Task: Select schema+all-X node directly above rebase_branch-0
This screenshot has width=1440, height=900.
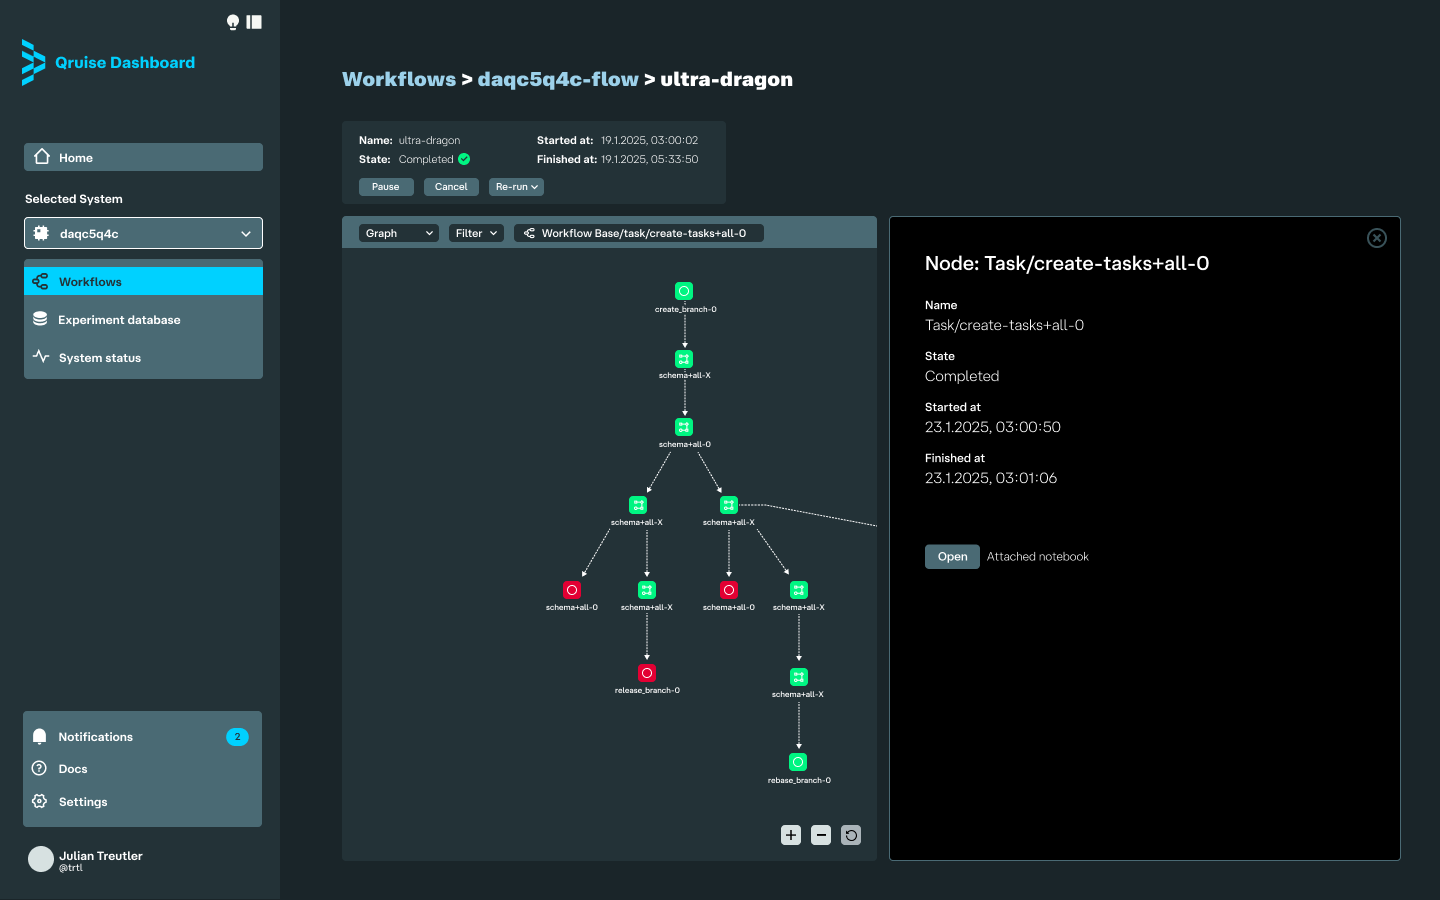Action: tap(798, 677)
